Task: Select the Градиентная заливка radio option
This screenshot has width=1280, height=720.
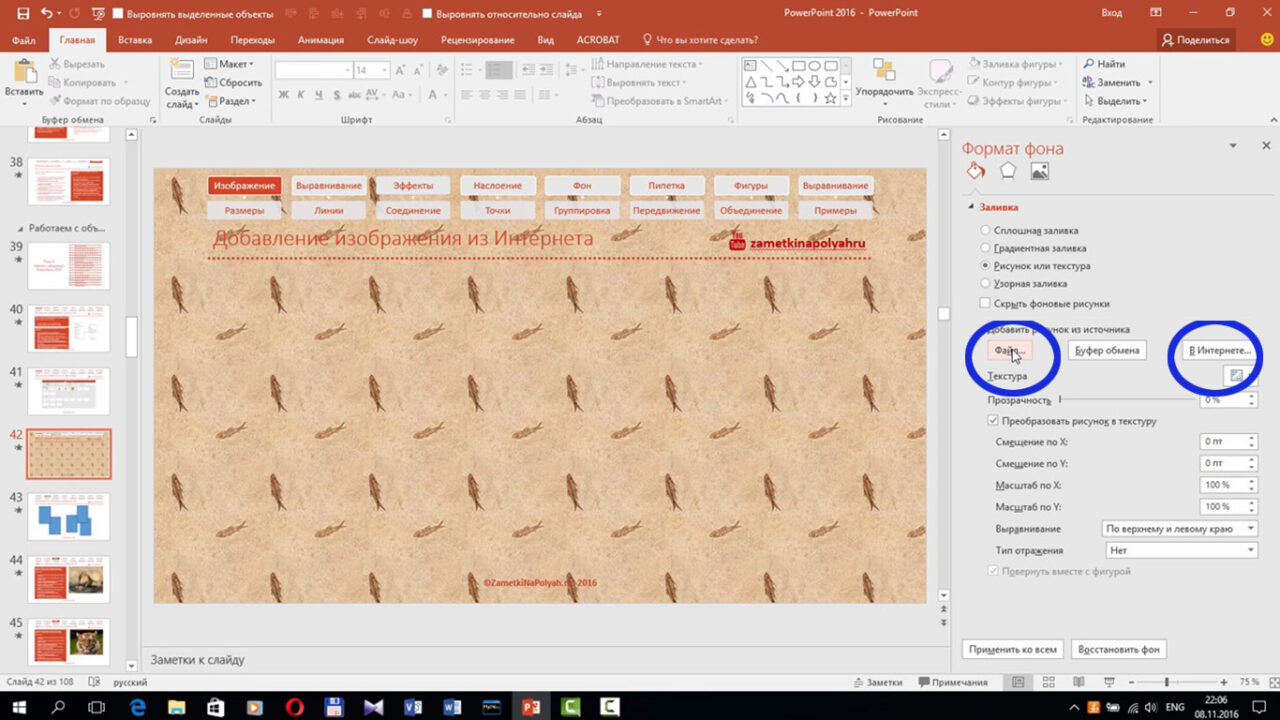Action: (x=985, y=248)
